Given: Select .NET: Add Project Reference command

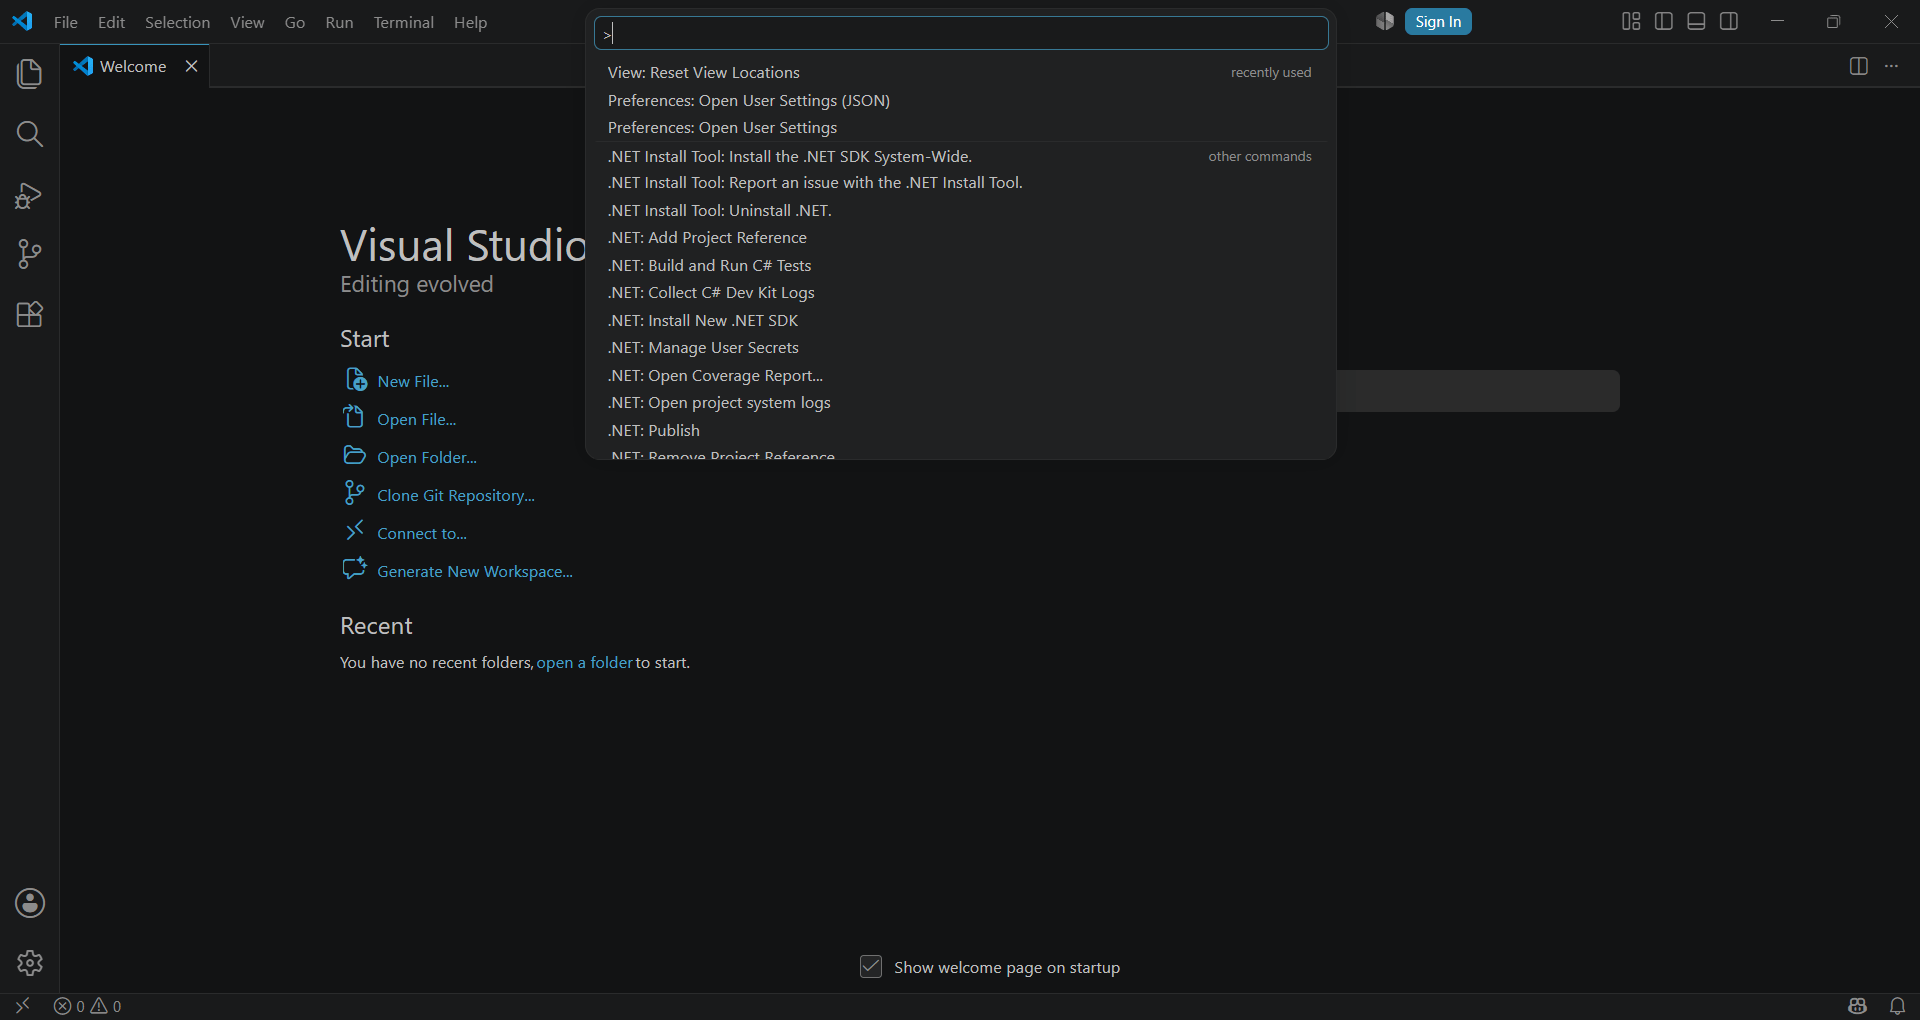Looking at the screenshot, I should tap(960, 237).
